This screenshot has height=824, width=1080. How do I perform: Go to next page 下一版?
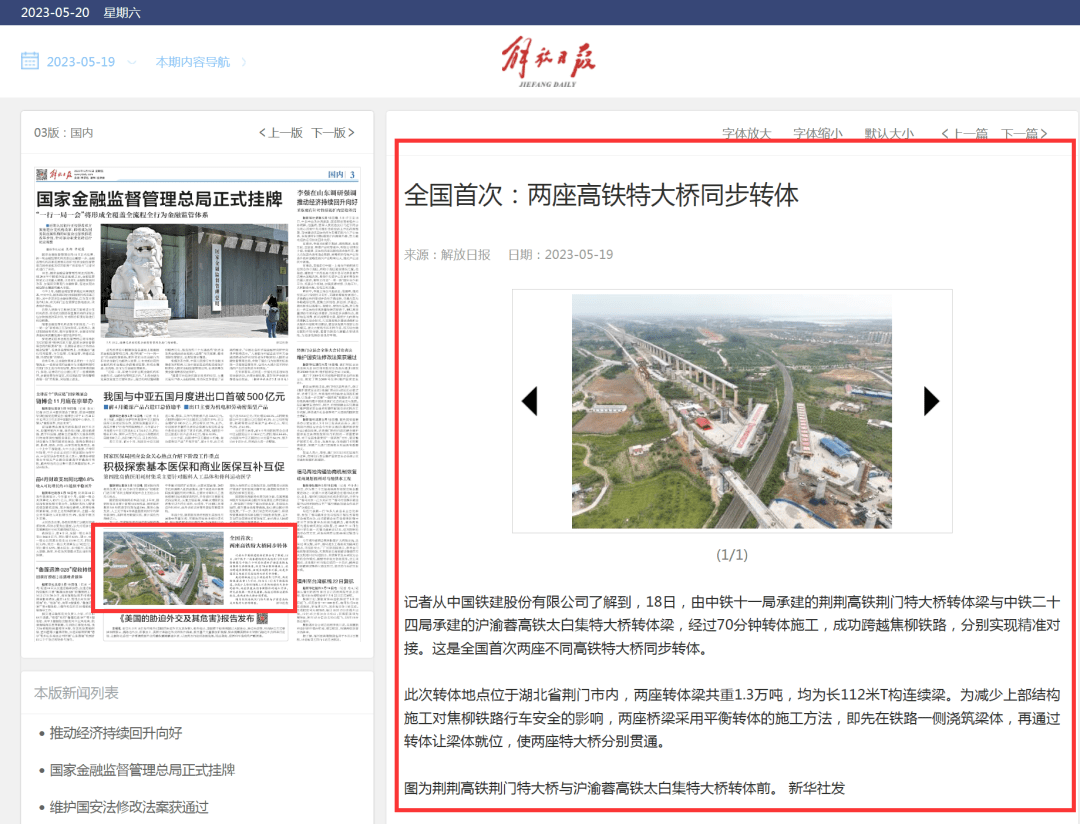333,132
